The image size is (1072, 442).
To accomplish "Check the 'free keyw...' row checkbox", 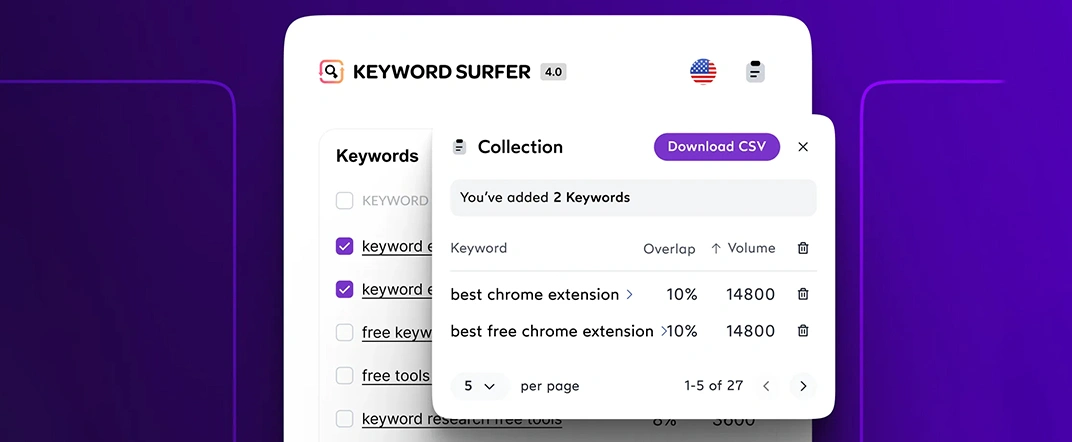I will 345,333.
